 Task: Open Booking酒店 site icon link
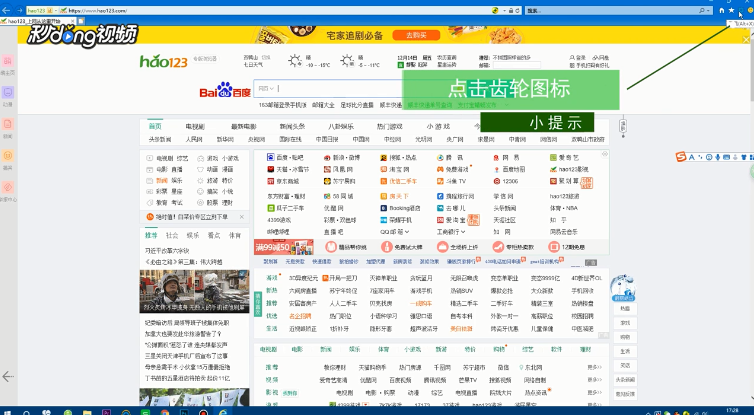click(400, 208)
